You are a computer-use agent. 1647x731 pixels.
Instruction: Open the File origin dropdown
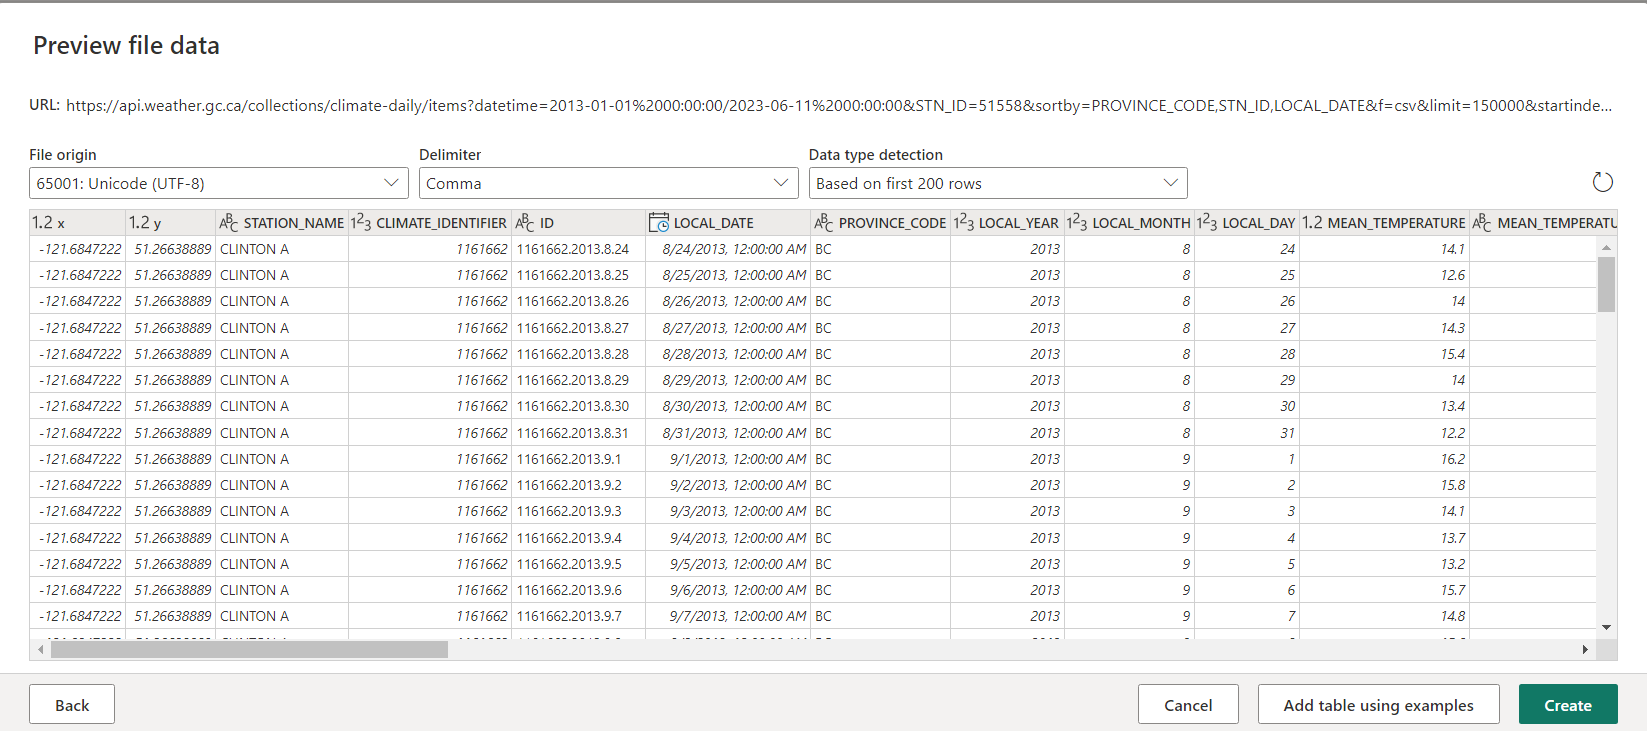tap(218, 183)
